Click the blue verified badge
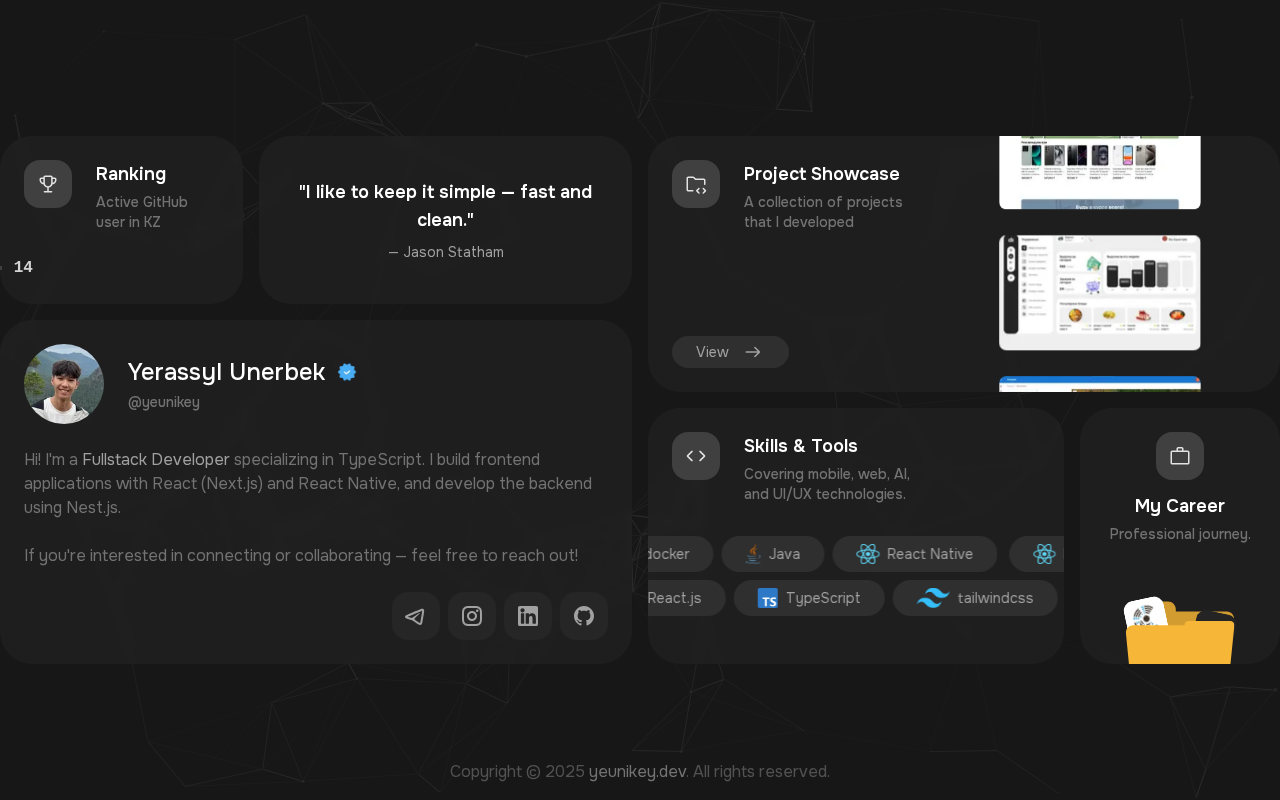 click(347, 372)
